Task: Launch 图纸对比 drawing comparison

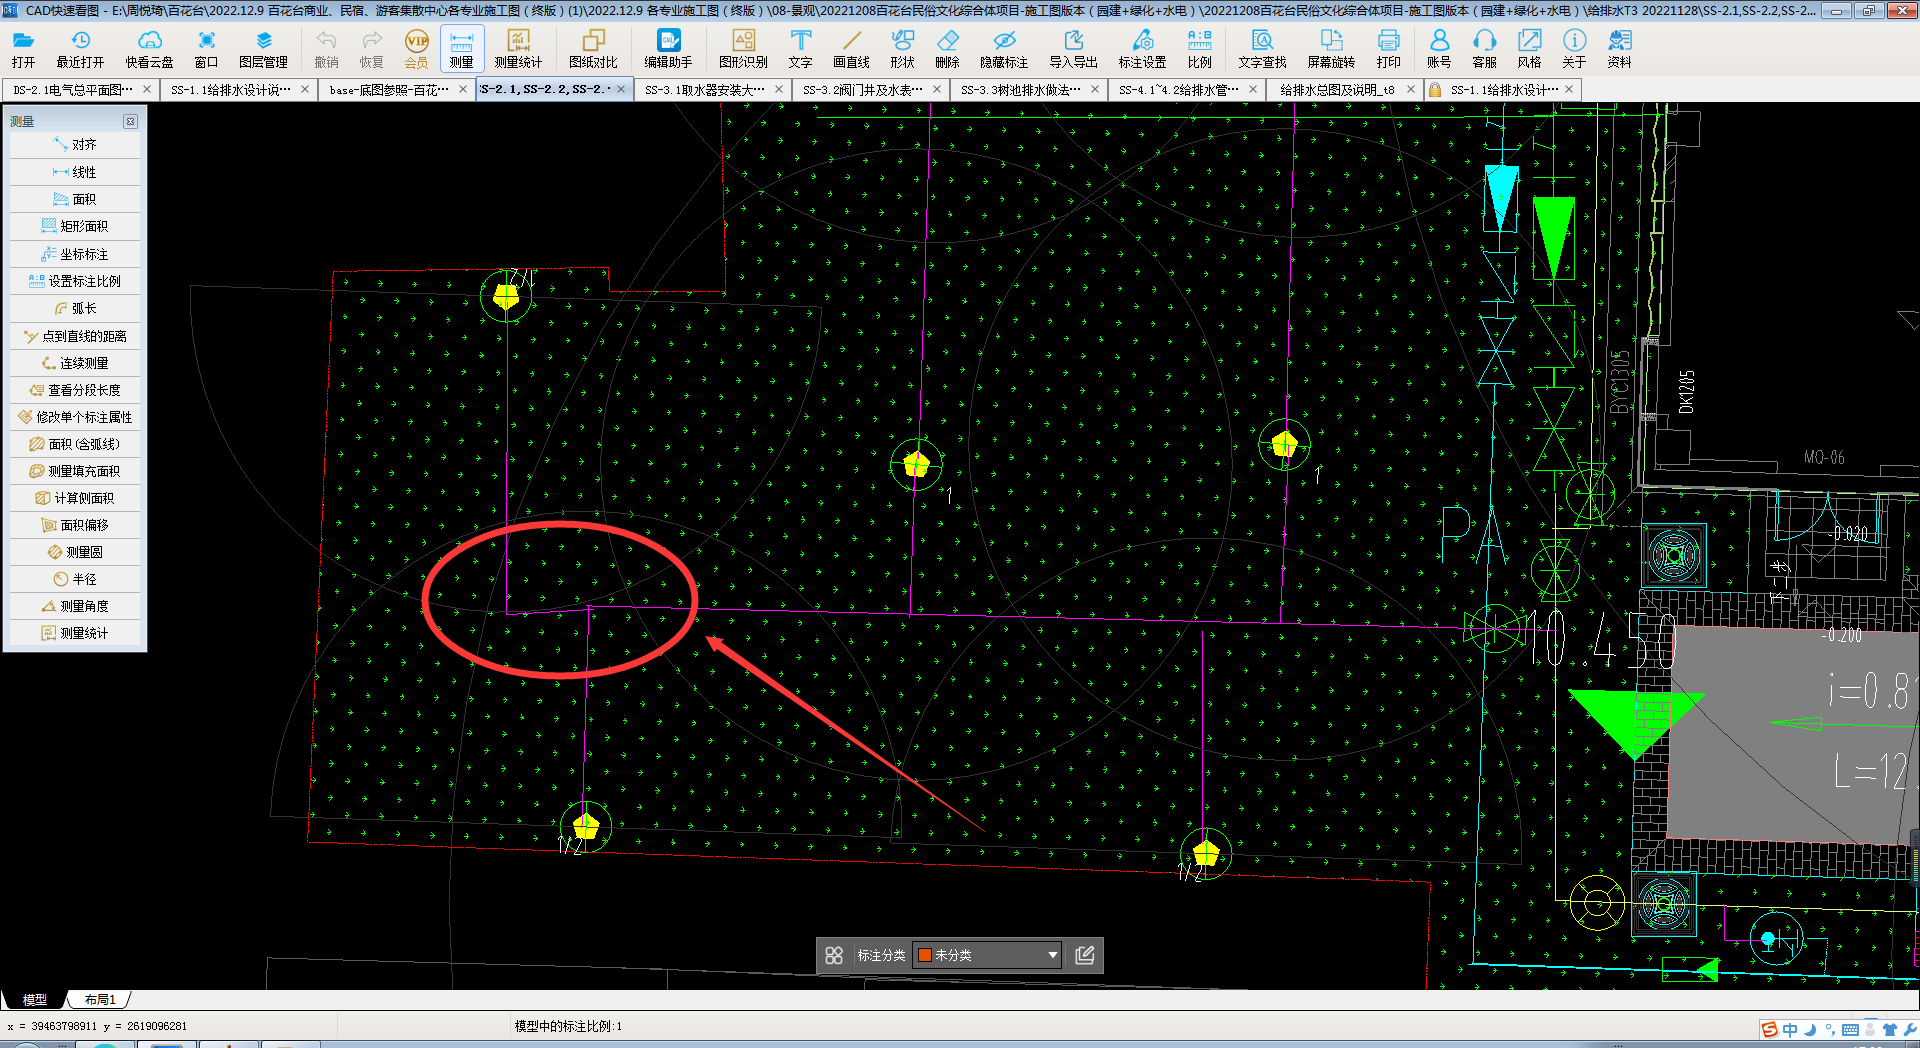Action: tap(593, 49)
